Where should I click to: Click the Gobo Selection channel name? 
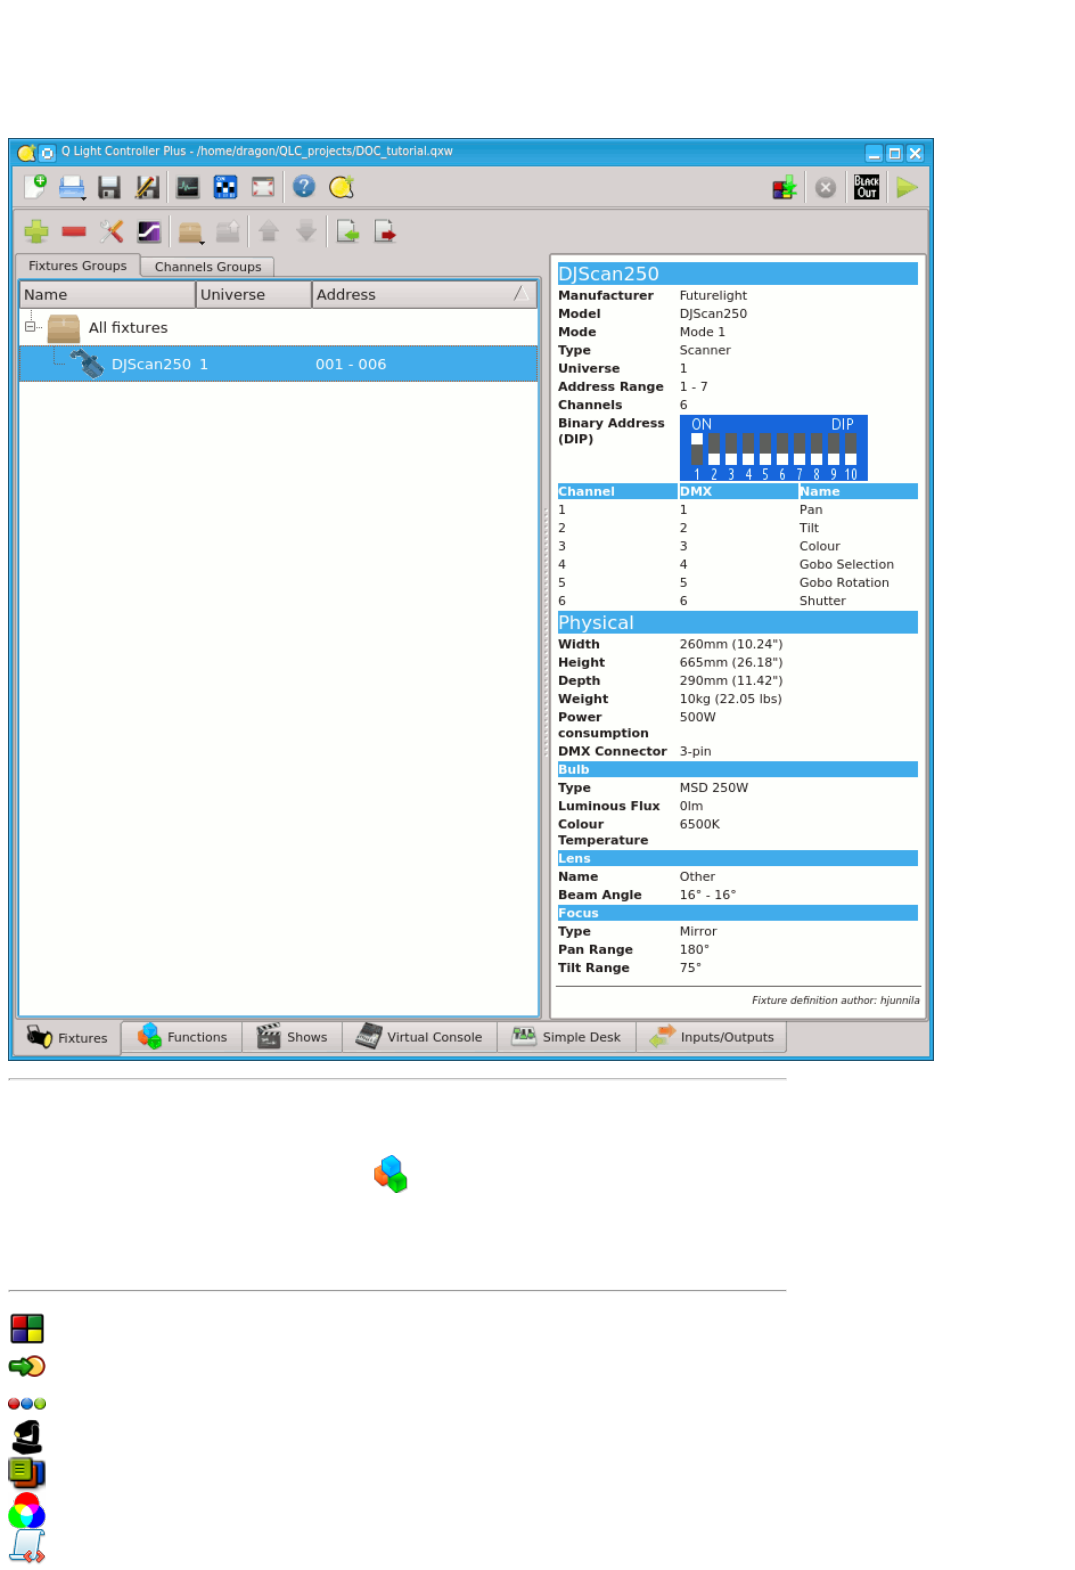(846, 565)
